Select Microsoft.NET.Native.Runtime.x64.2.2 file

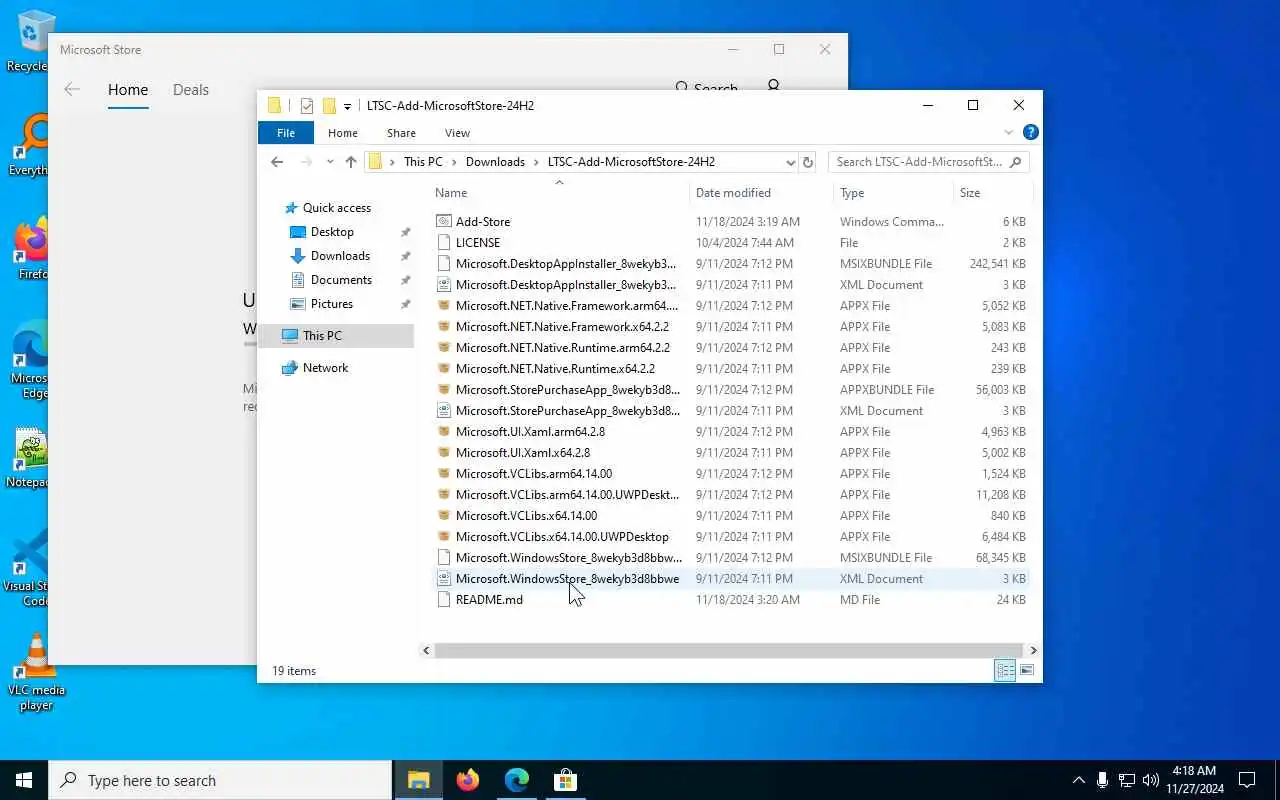(x=555, y=368)
